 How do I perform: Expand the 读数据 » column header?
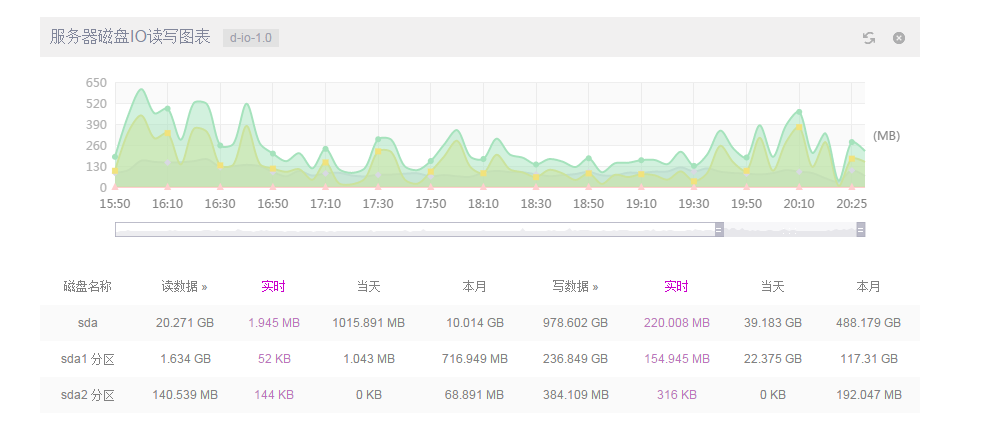click(184, 286)
